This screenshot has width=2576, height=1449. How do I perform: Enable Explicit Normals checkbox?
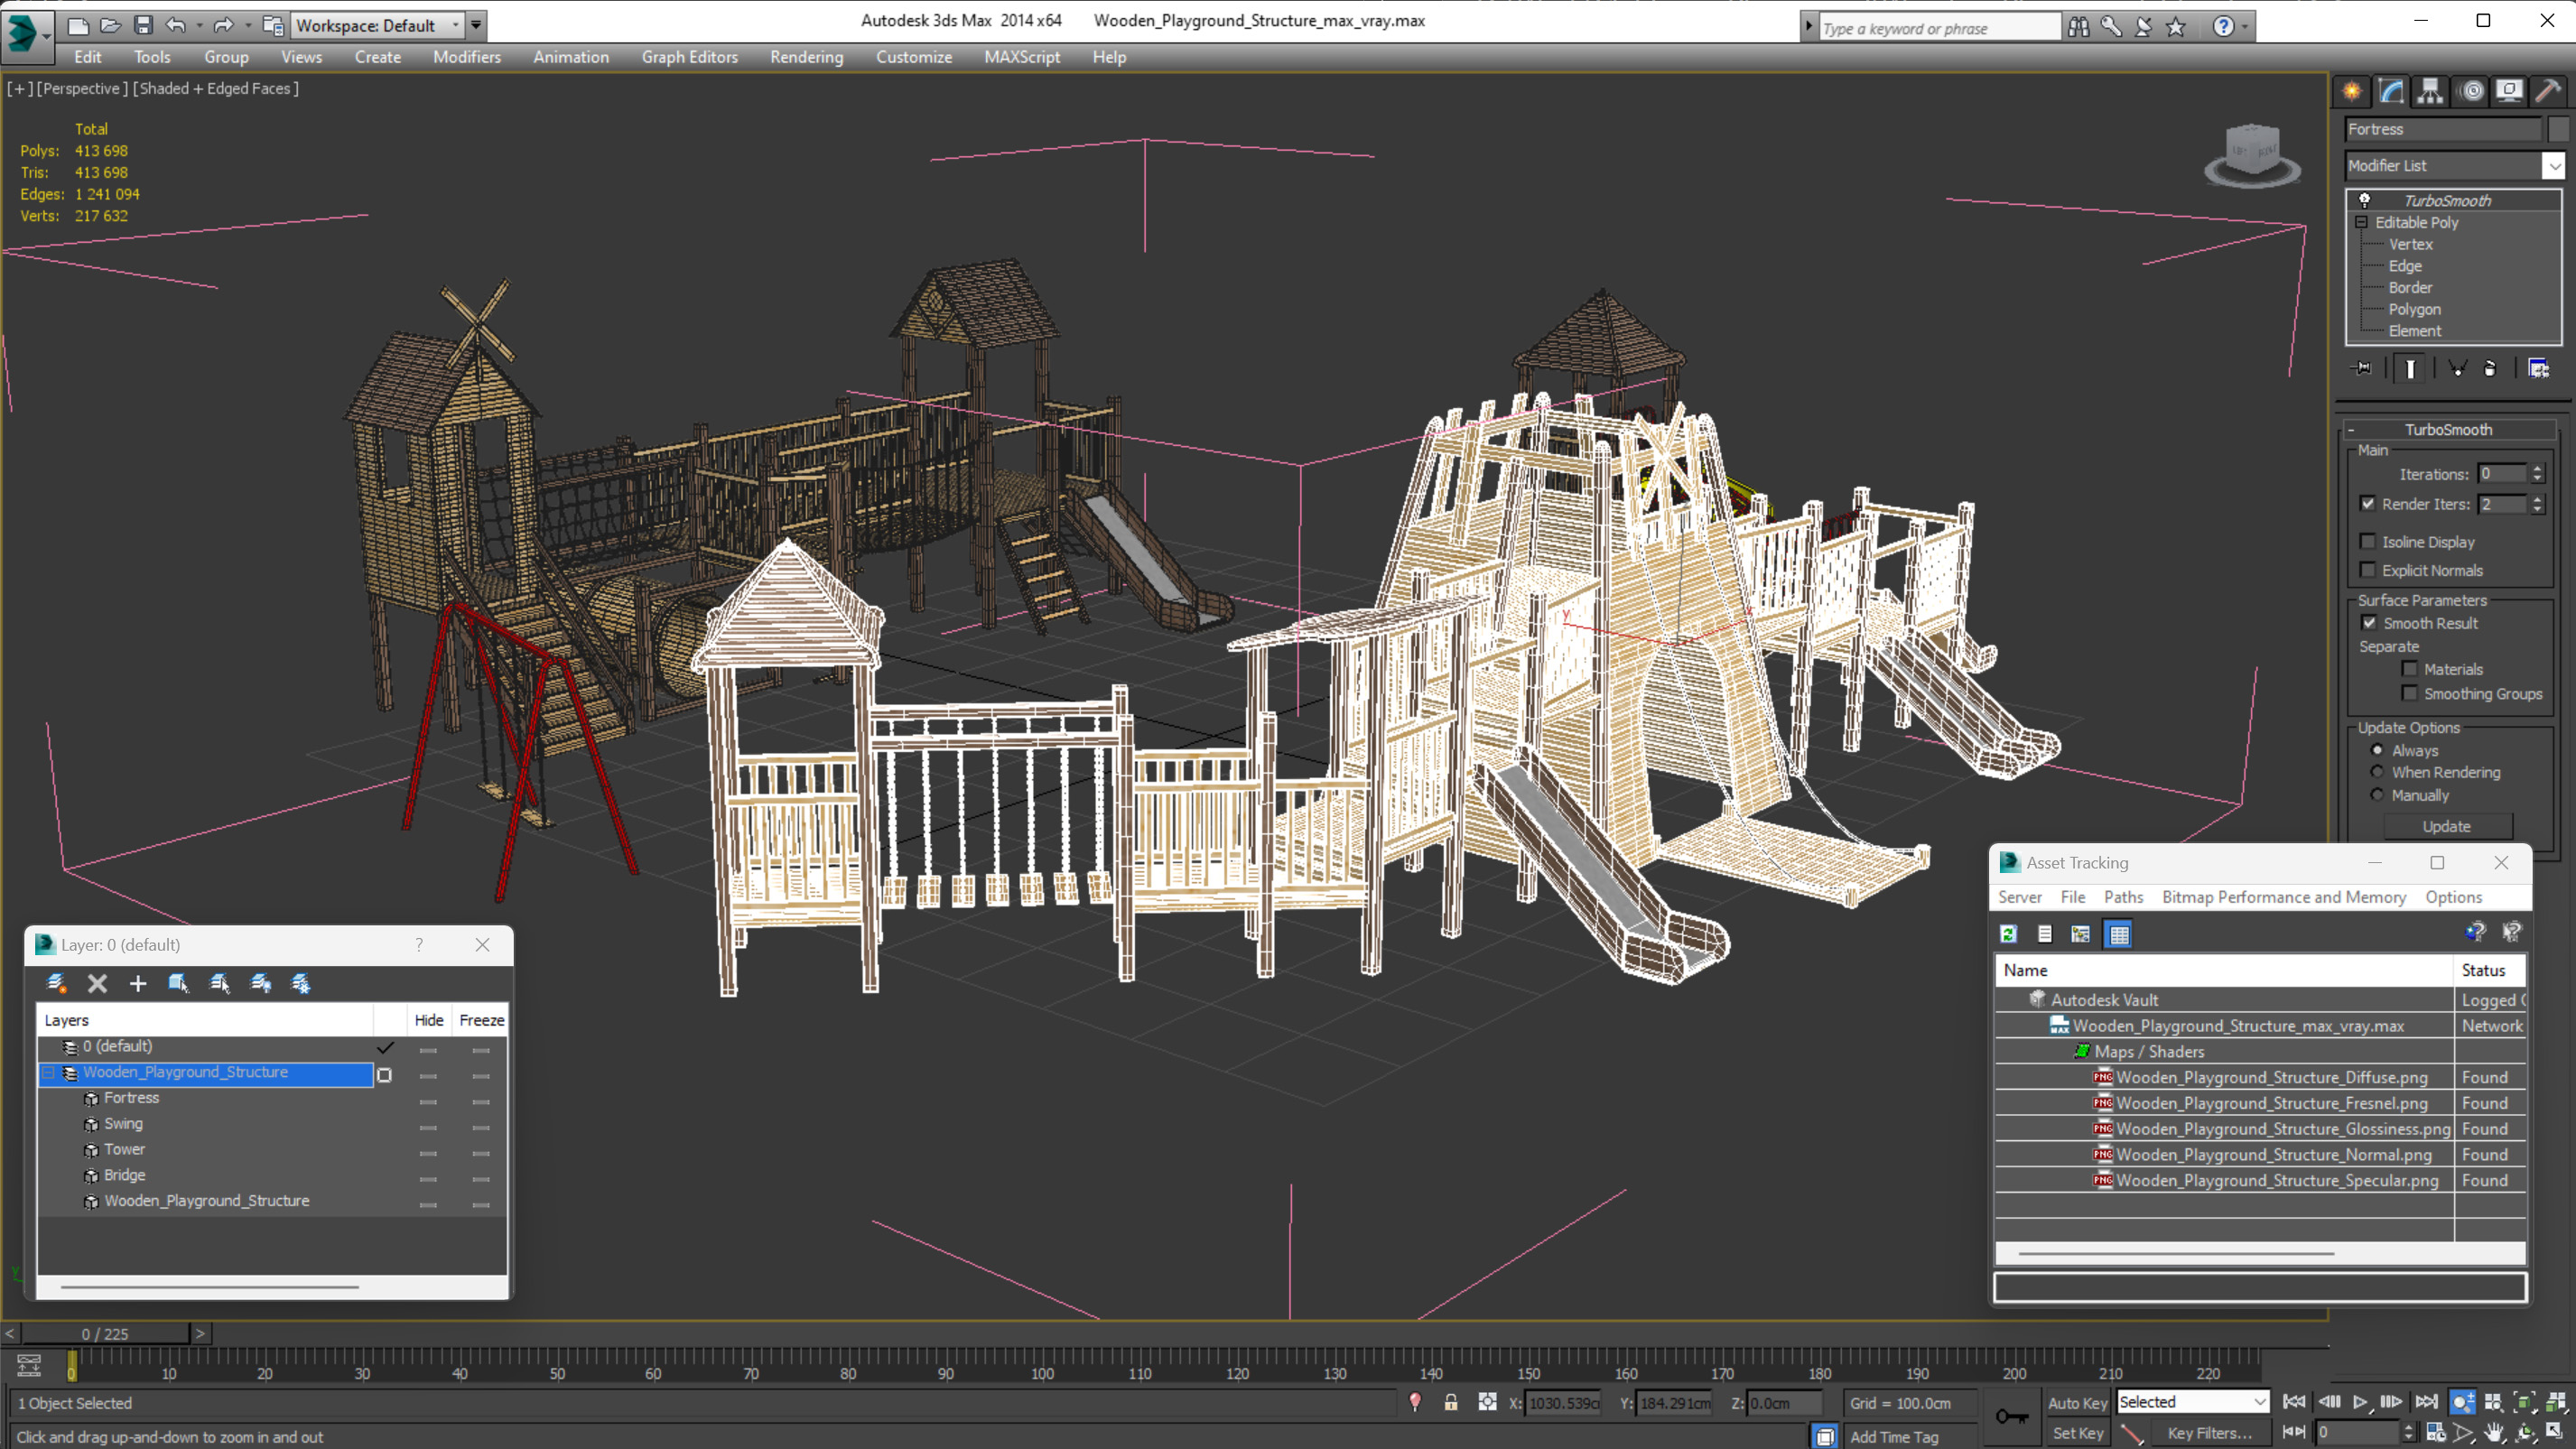[x=2368, y=570]
